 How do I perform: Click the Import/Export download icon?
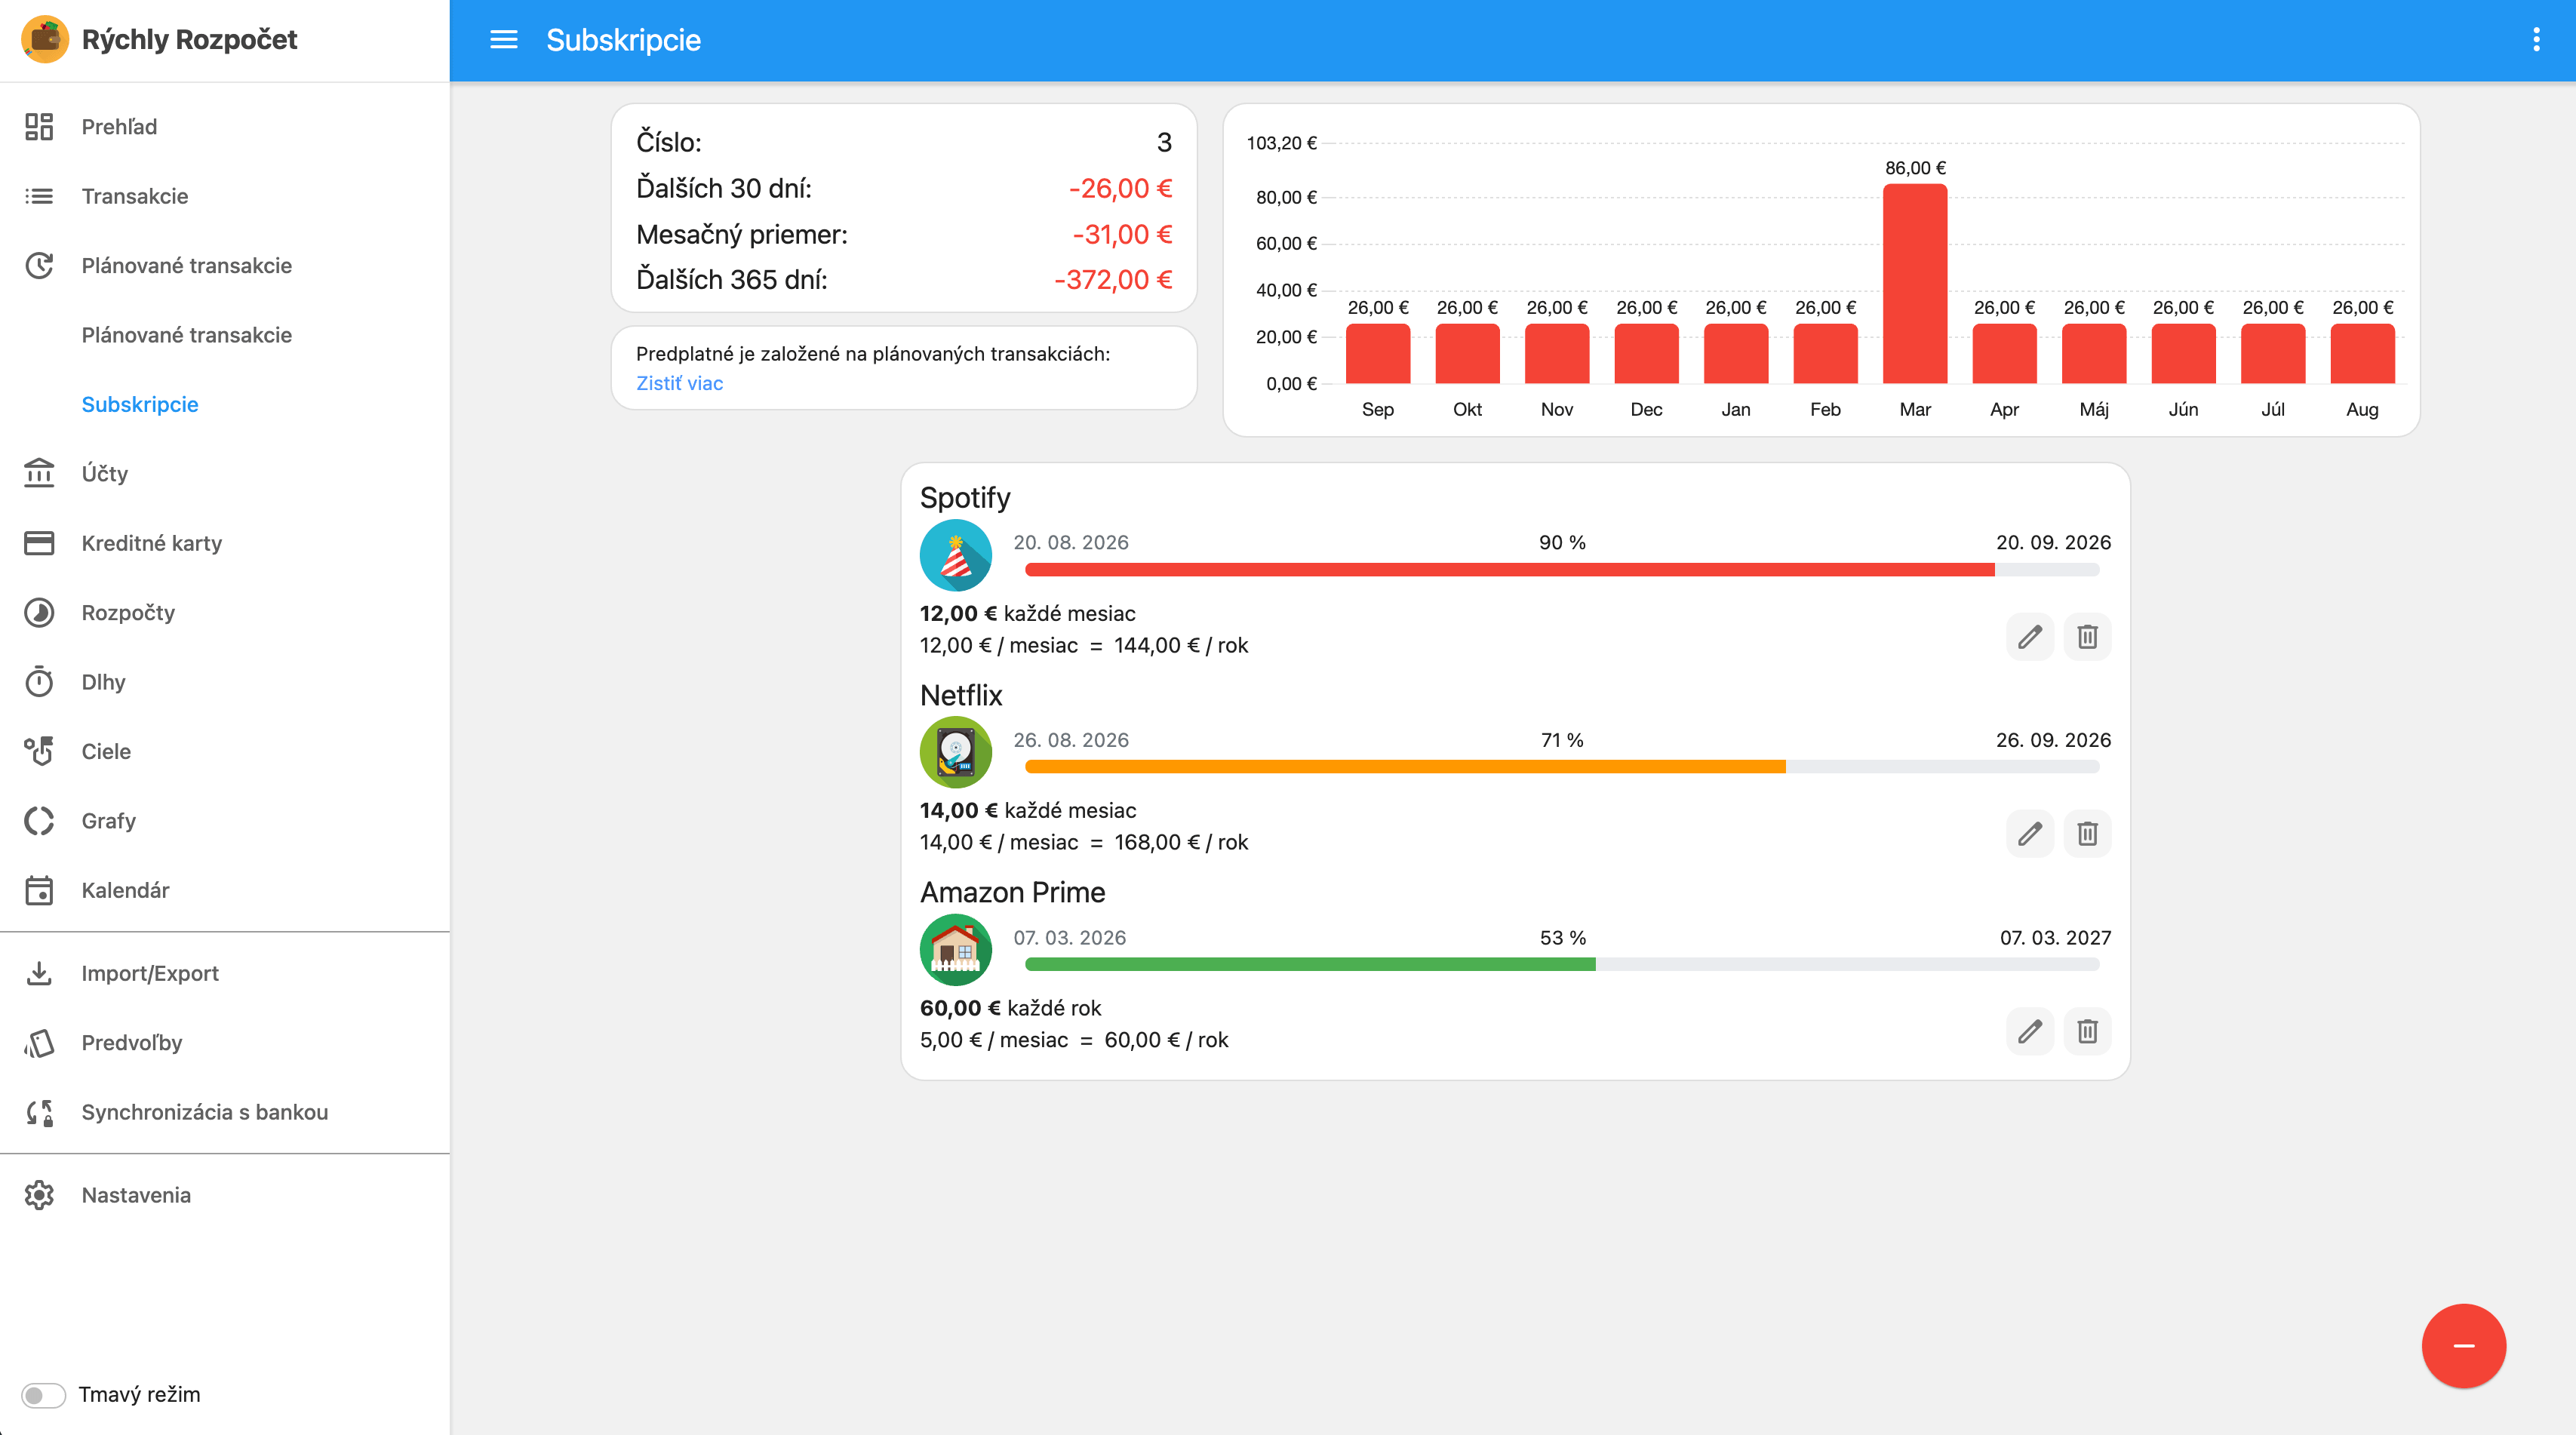click(39, 973)
